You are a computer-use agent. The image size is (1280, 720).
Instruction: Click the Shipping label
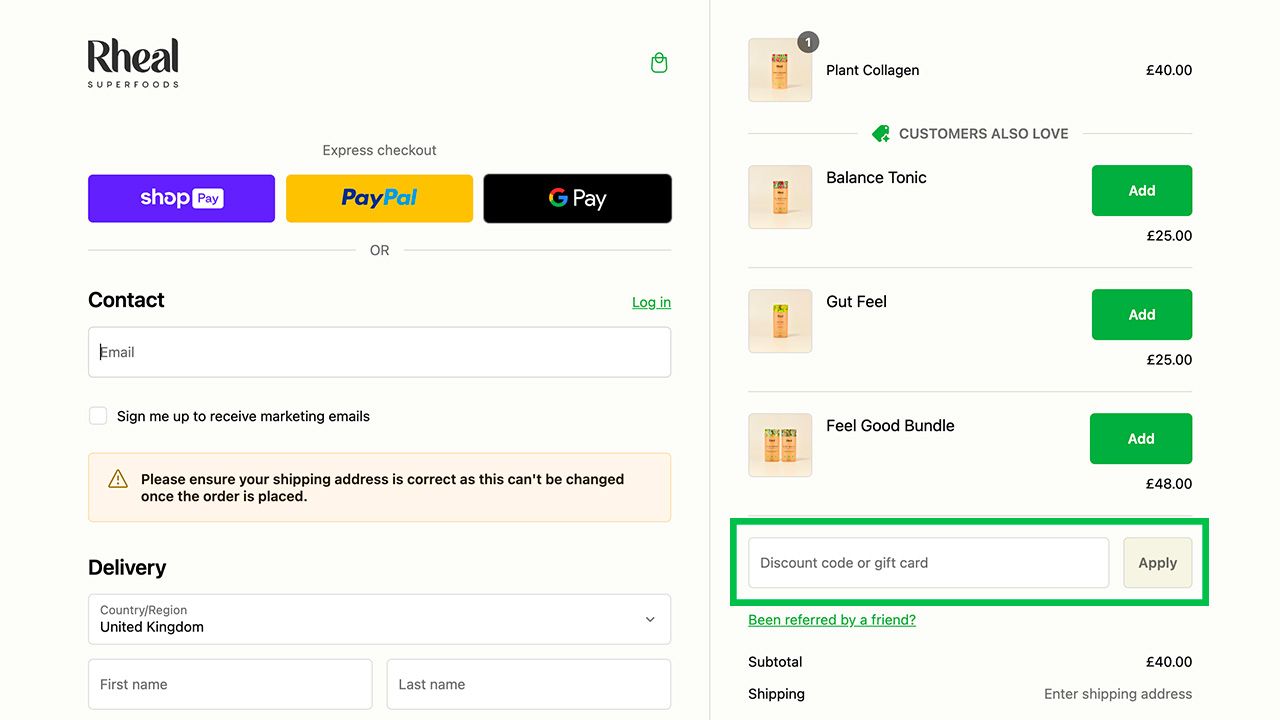click(x=776, y=694)
